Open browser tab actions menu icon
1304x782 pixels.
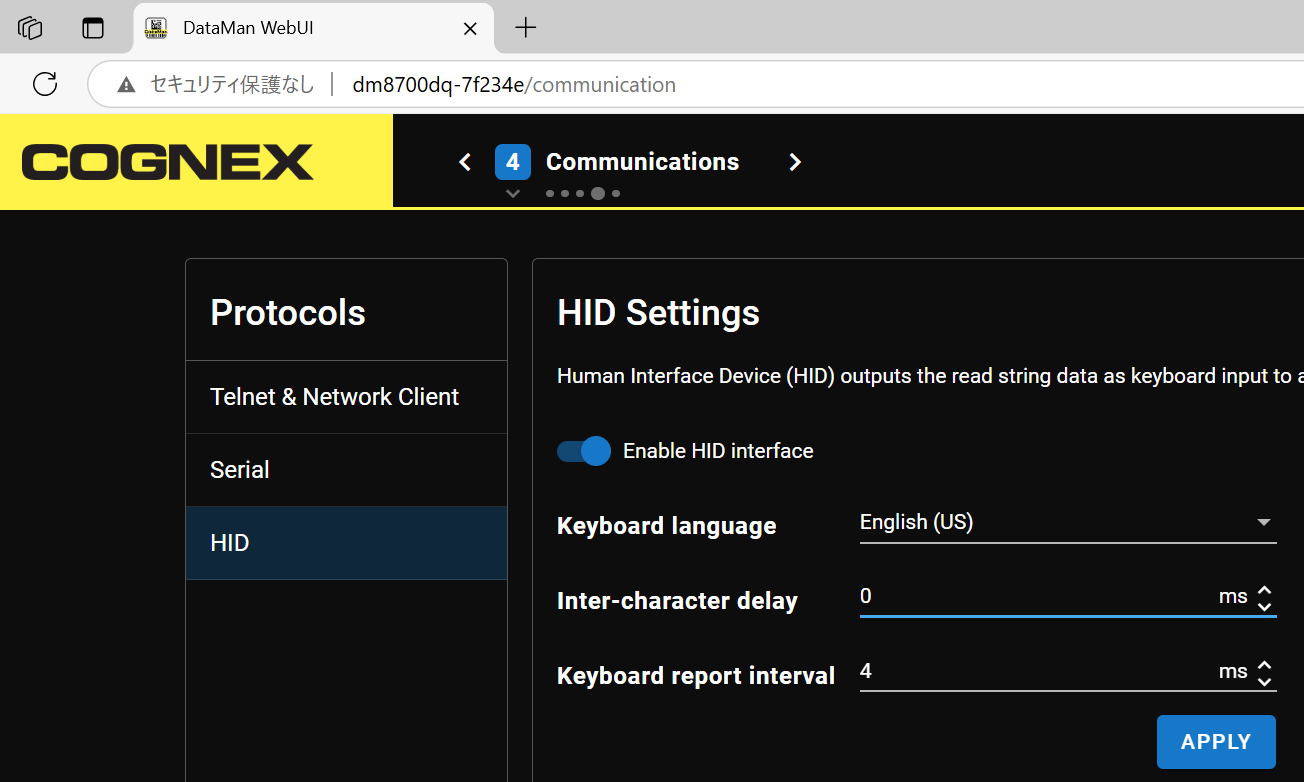coord(93,28)
